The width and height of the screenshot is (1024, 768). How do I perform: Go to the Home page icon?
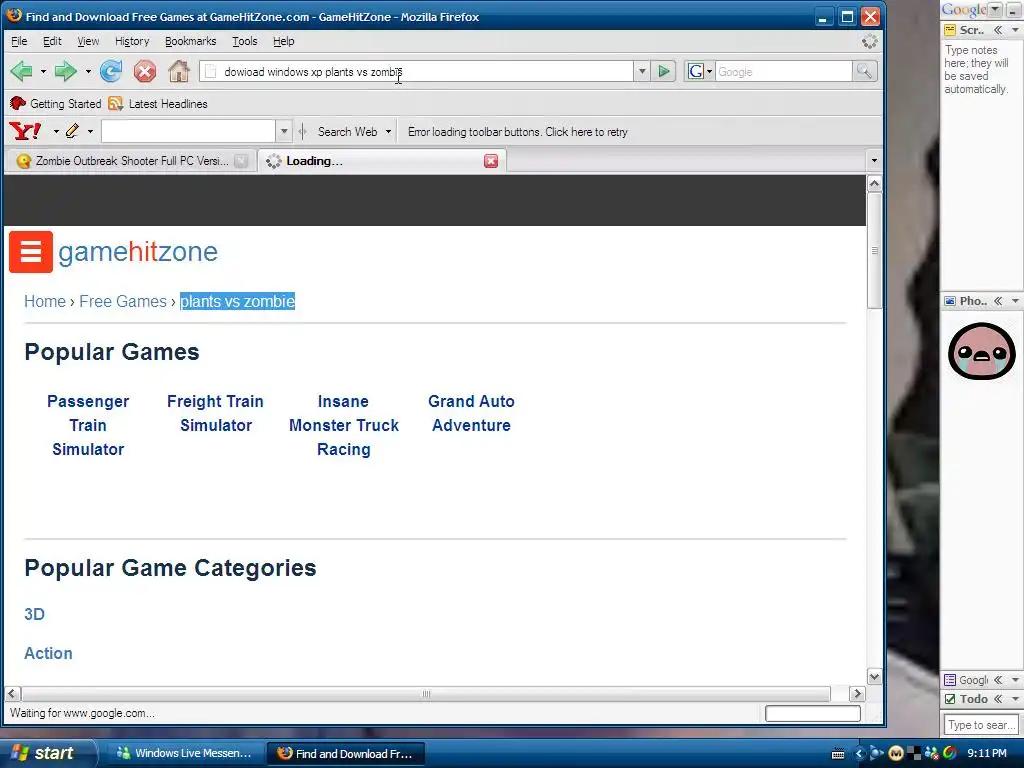point(178,71)
